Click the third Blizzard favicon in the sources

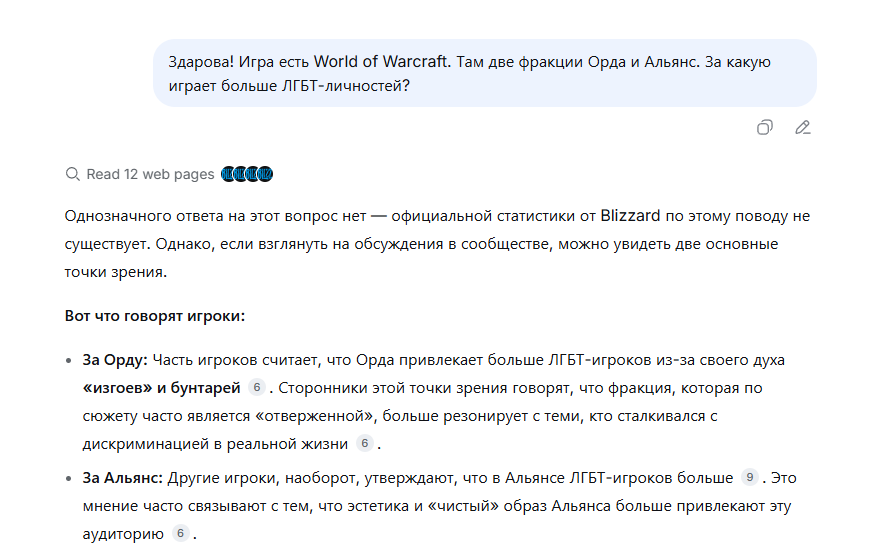253,174
